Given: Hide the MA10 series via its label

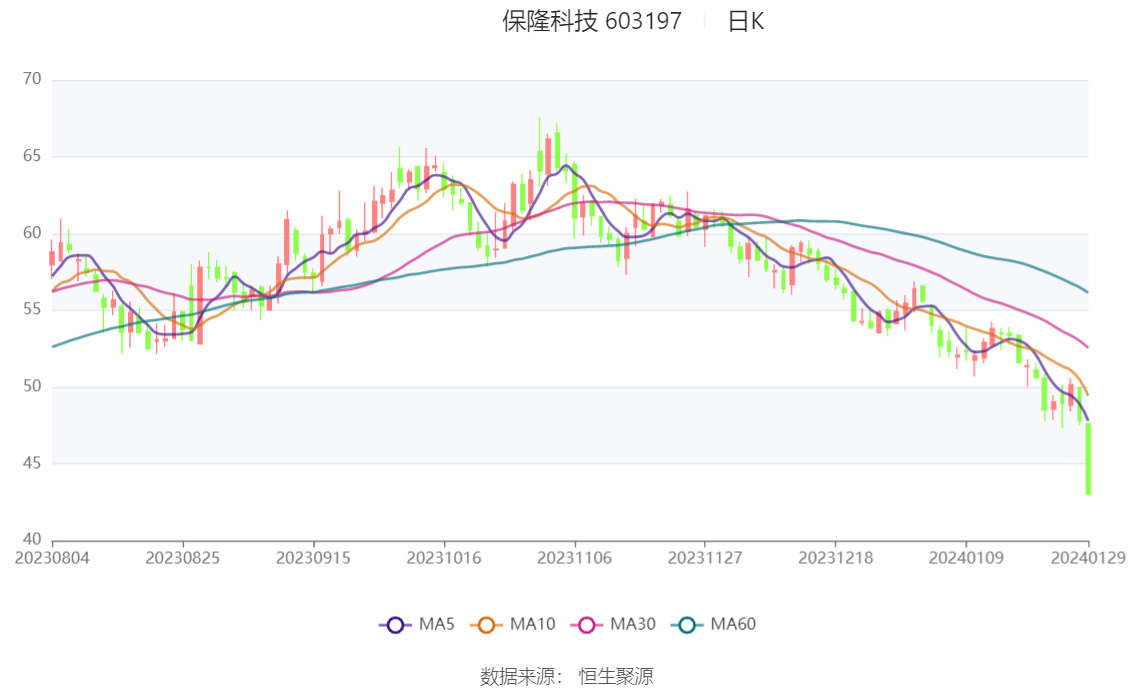Looking at the screenshot, I should coord(532,625).
